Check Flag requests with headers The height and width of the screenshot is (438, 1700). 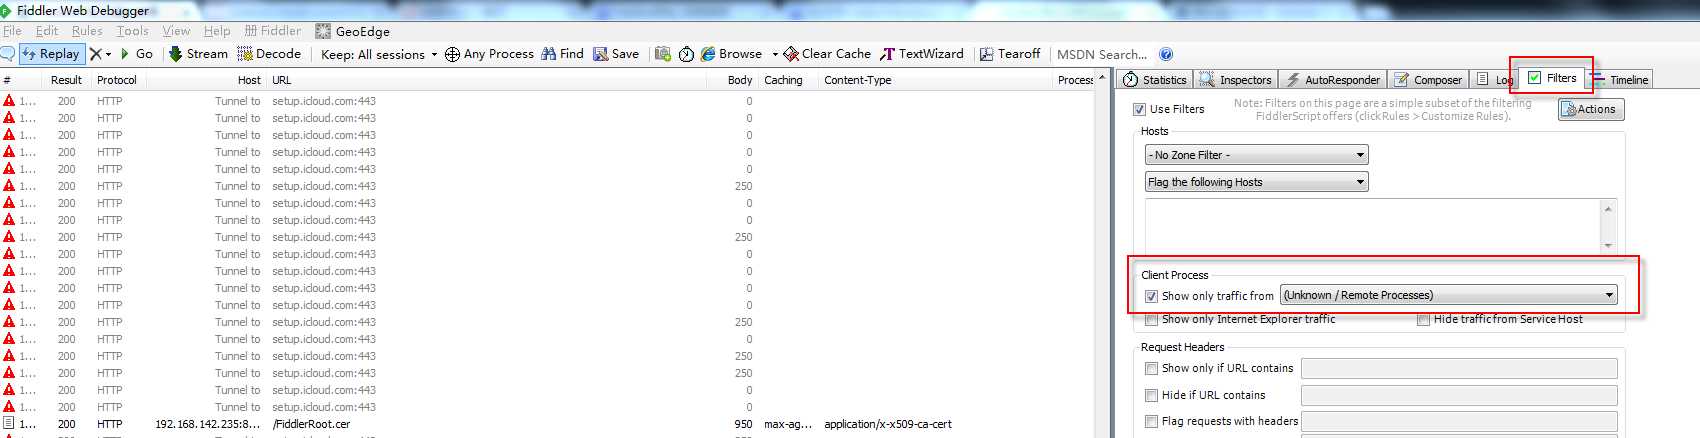(1151, 421)
